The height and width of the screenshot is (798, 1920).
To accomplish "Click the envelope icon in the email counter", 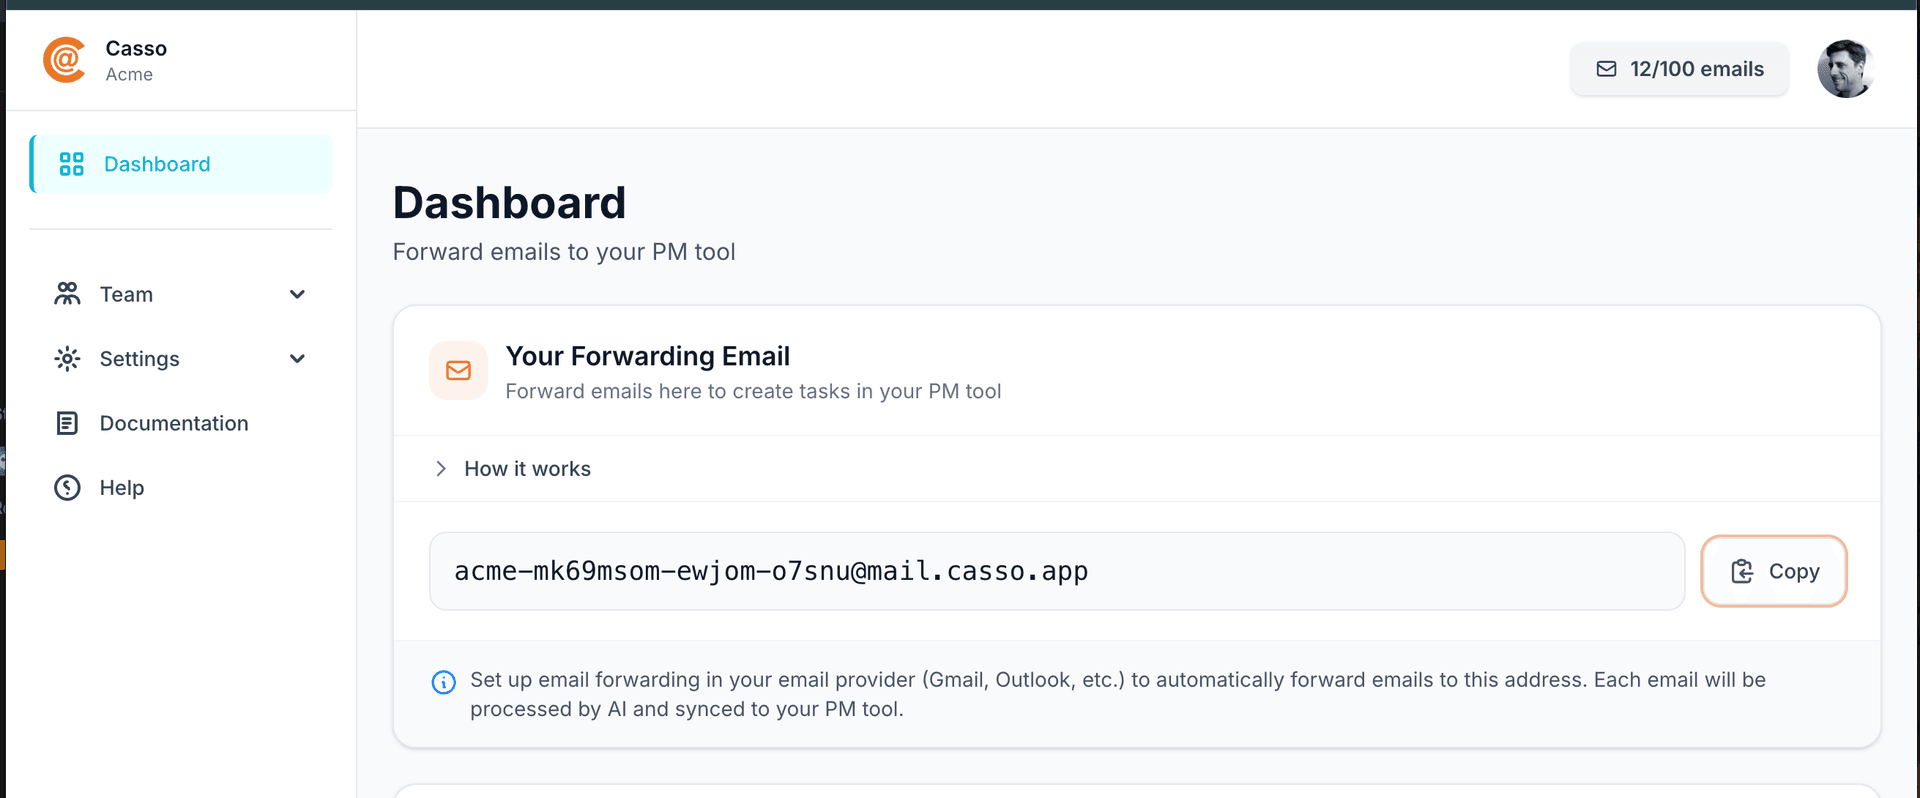I will 1607,69.
